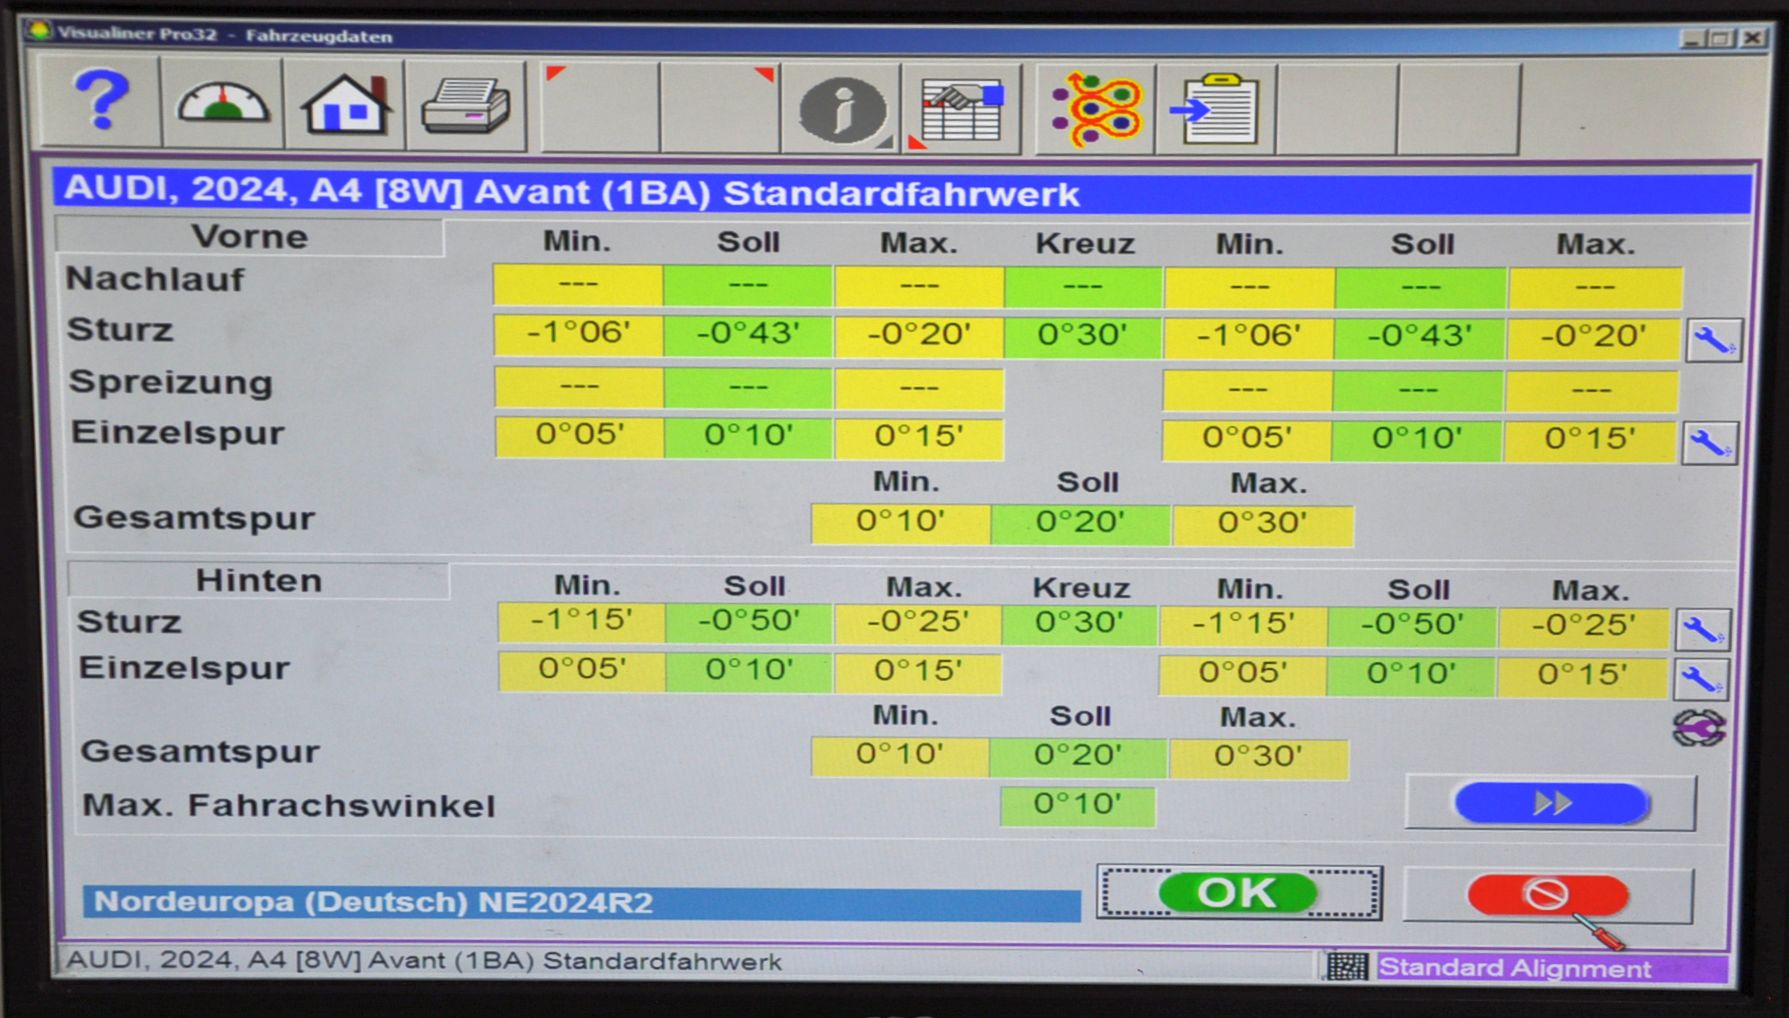Select the Gesamtspur label under Vorne
Viewport: 1789px width, 1018px height.
(194, 518)
